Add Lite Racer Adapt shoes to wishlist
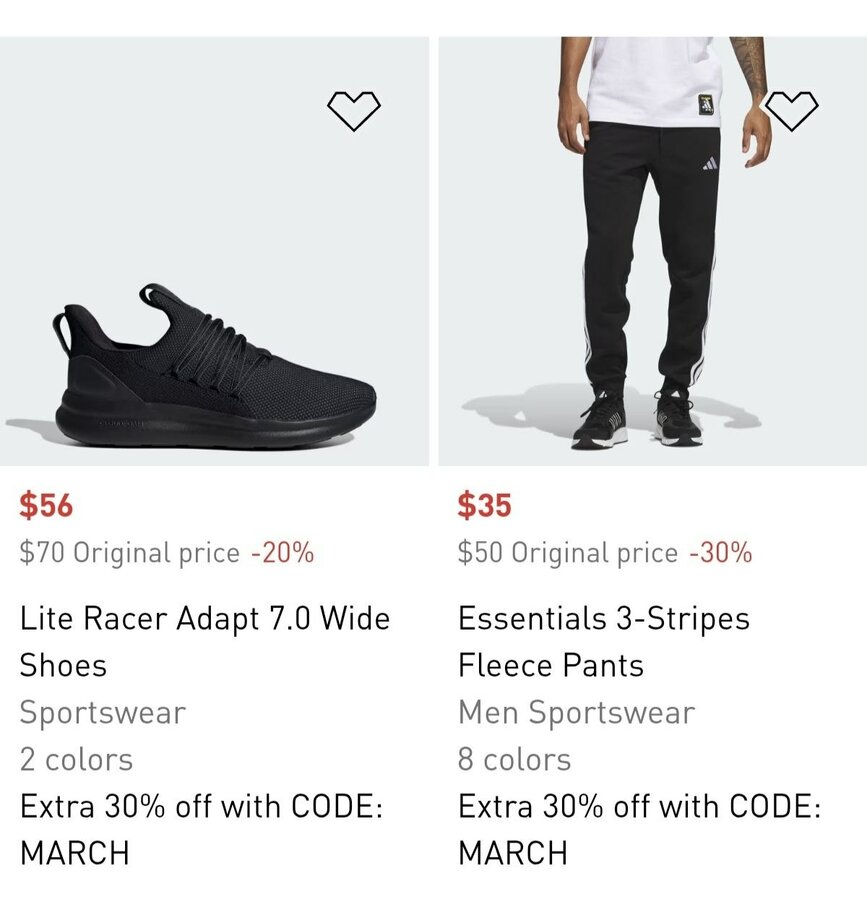 [x=354, y=111]
